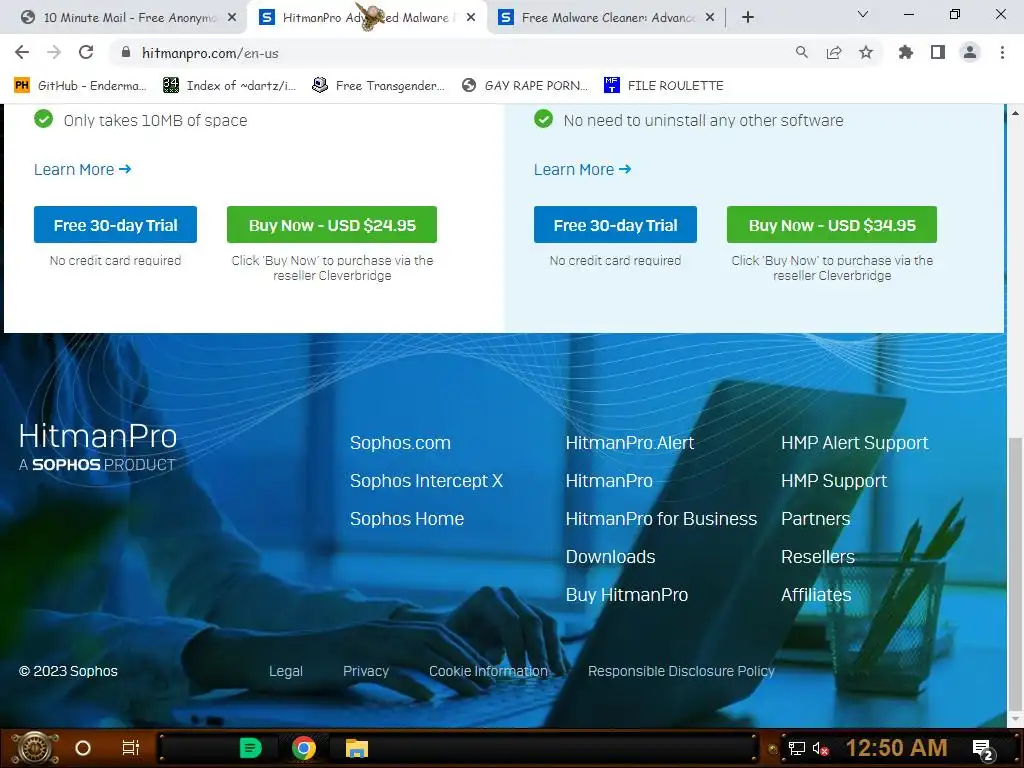The width and height of the screenshot is (1024, 768).
Task: Open Chrome from the taskbar
Action: click(304, 748)
